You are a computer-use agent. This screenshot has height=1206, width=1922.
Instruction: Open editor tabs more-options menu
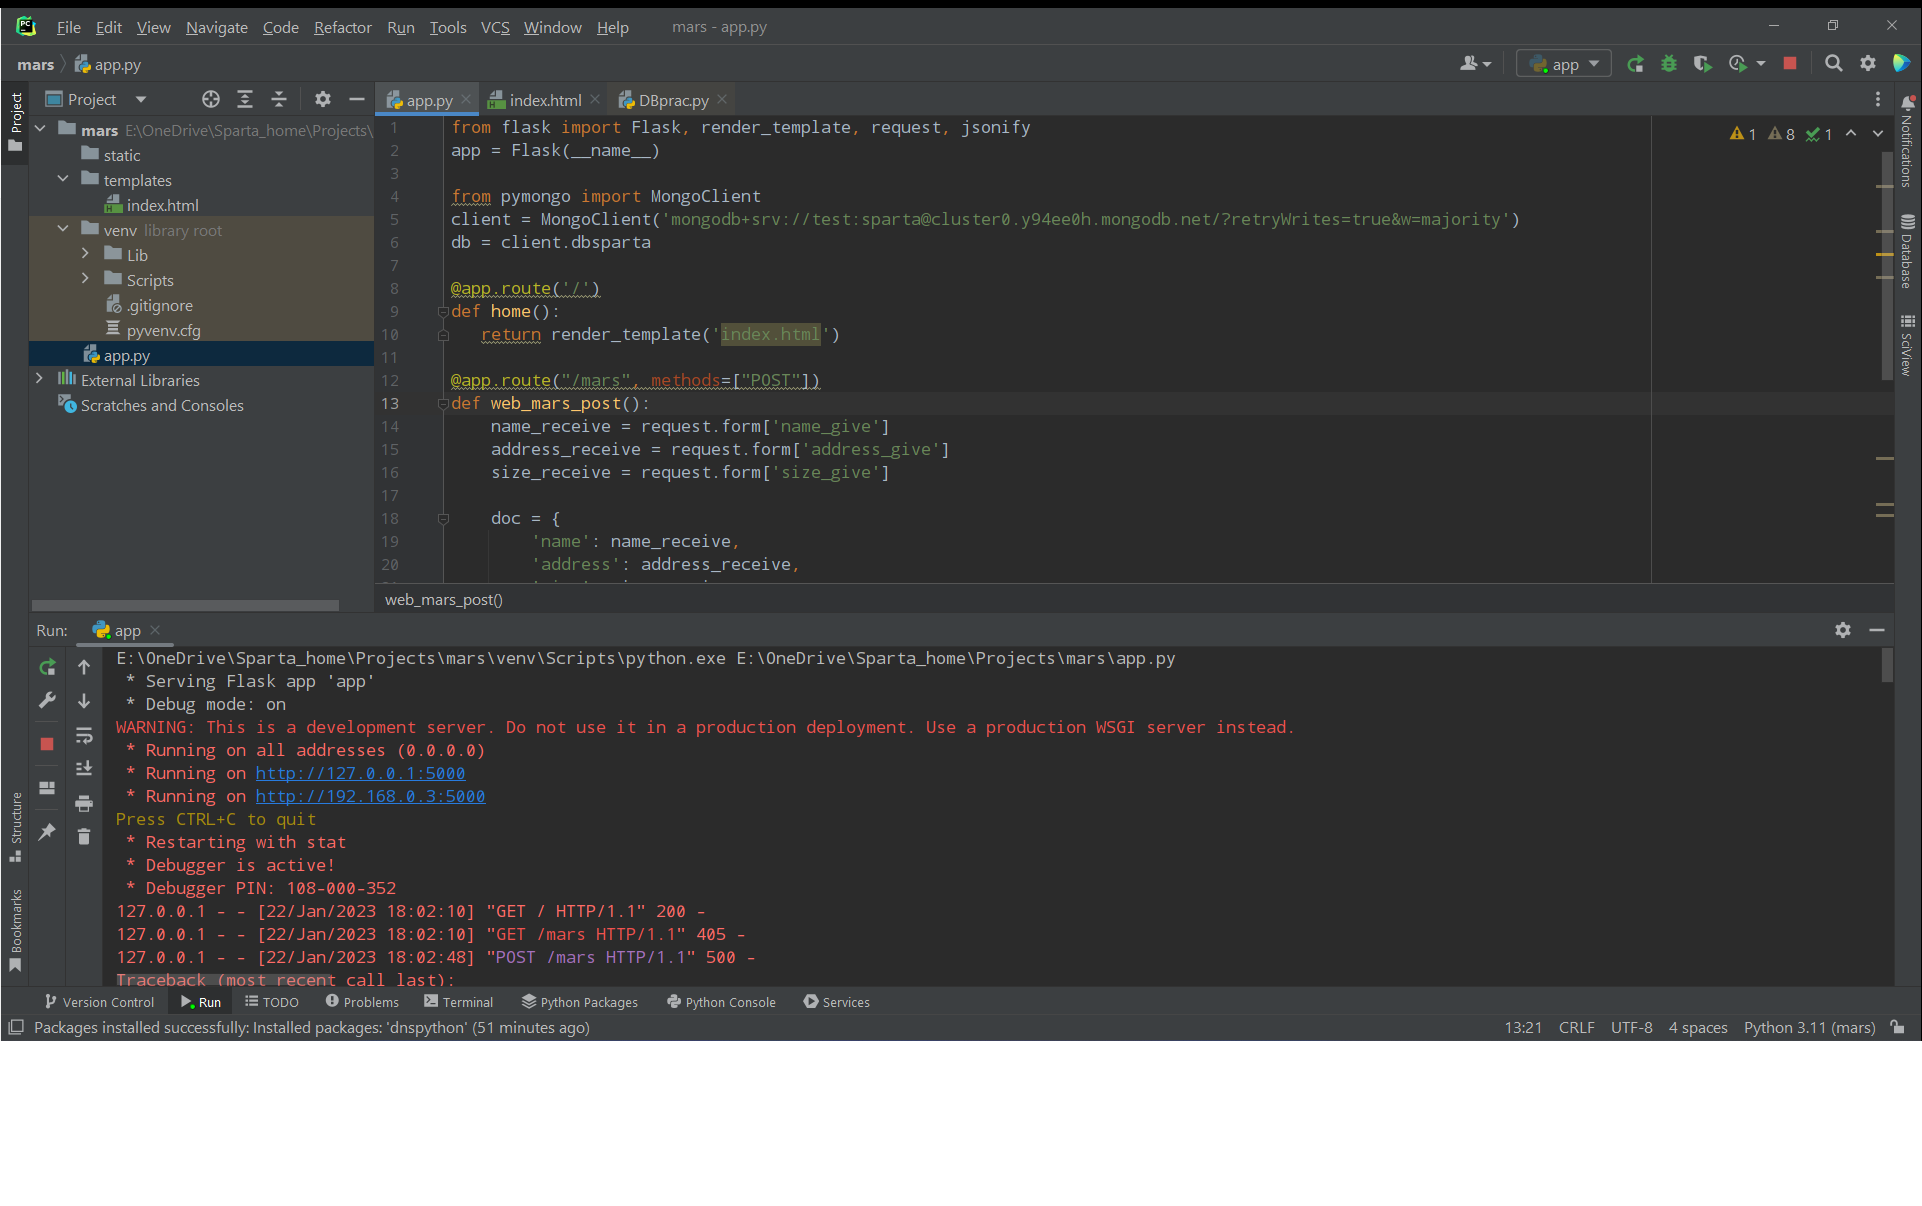coord(1878,99)
